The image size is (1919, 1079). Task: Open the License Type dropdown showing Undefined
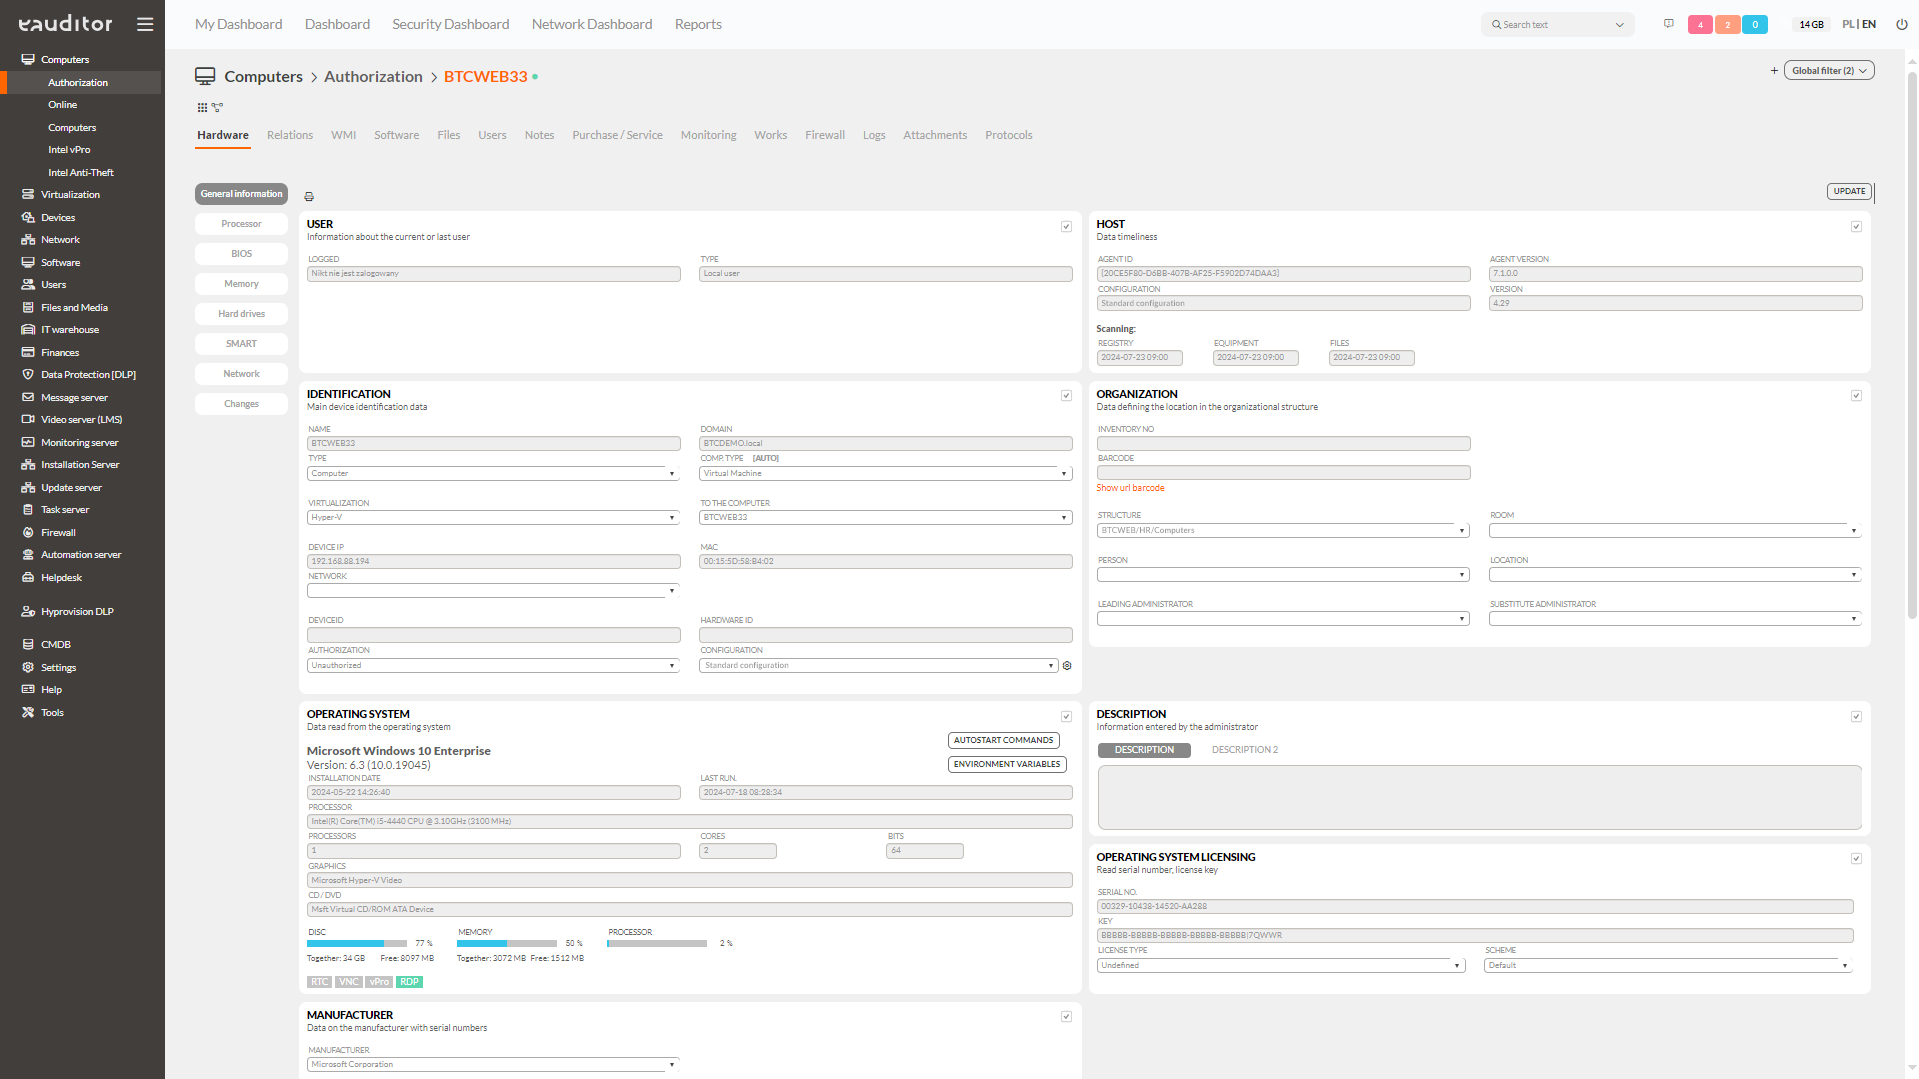click(x=1281, y=966)
